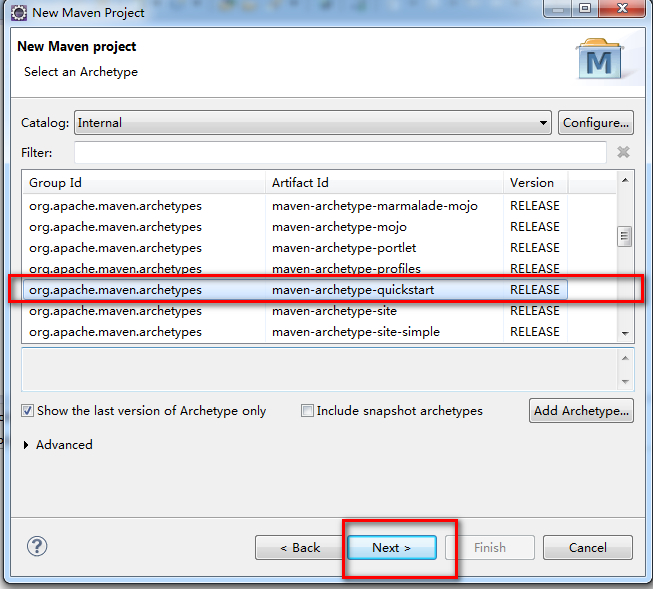Screen dimensions: 653x589
Task: Click inside the archetype description box
Action: tap(320, 369)
